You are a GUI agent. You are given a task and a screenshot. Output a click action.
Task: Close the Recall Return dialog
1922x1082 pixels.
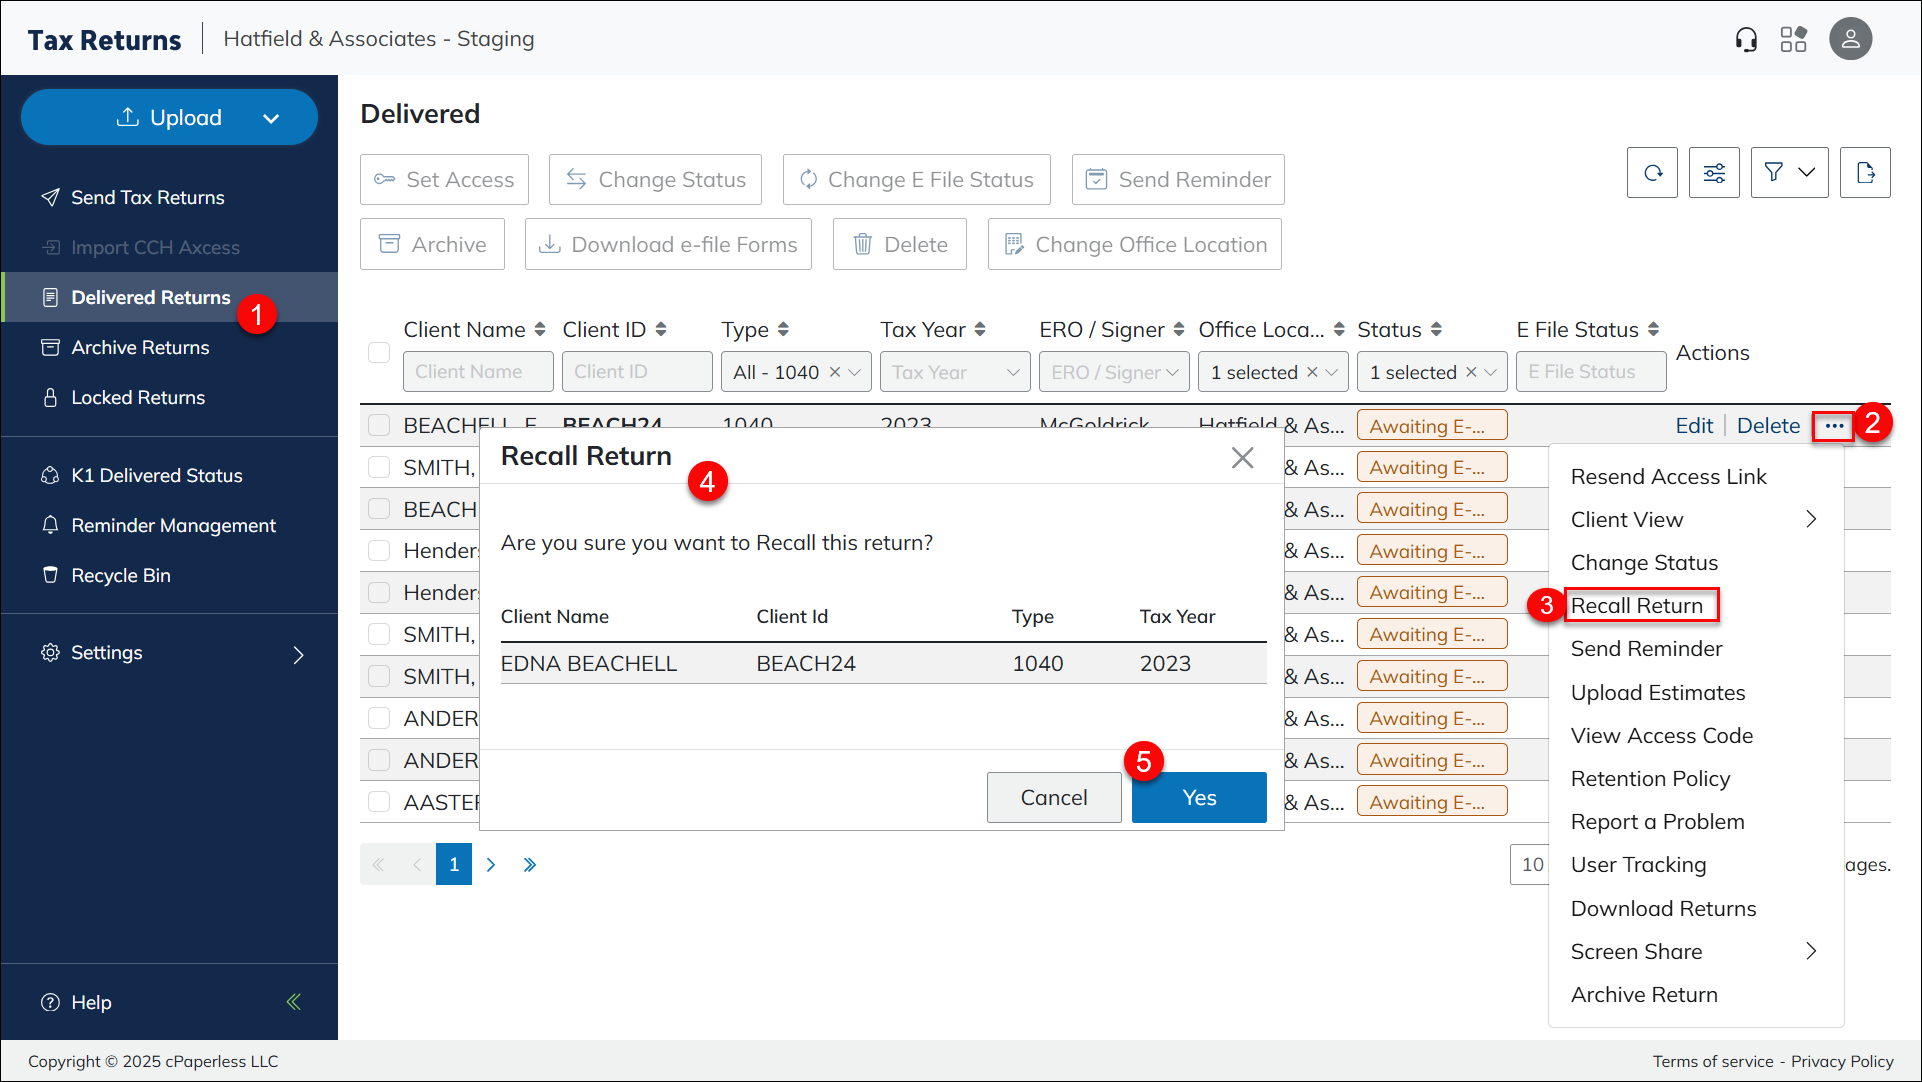click(x=1242, y=458)
